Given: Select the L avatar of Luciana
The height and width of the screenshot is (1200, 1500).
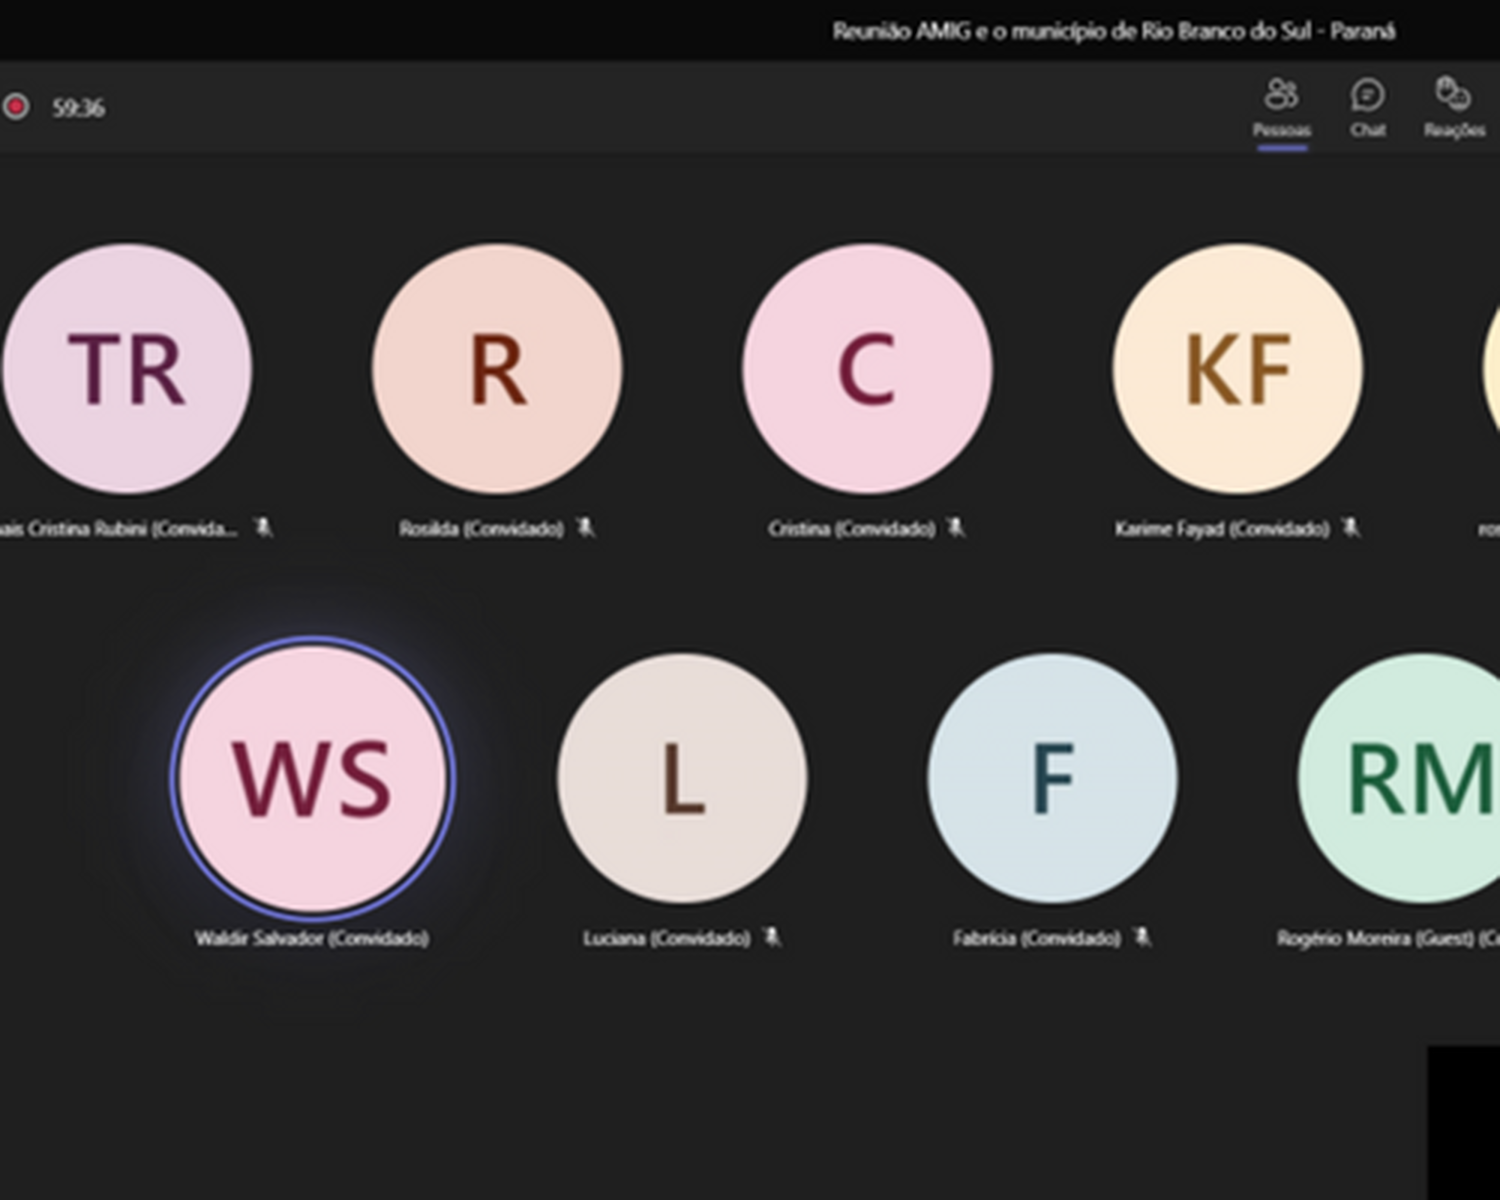Looking at the screenshot, I should tap(682, 778).
